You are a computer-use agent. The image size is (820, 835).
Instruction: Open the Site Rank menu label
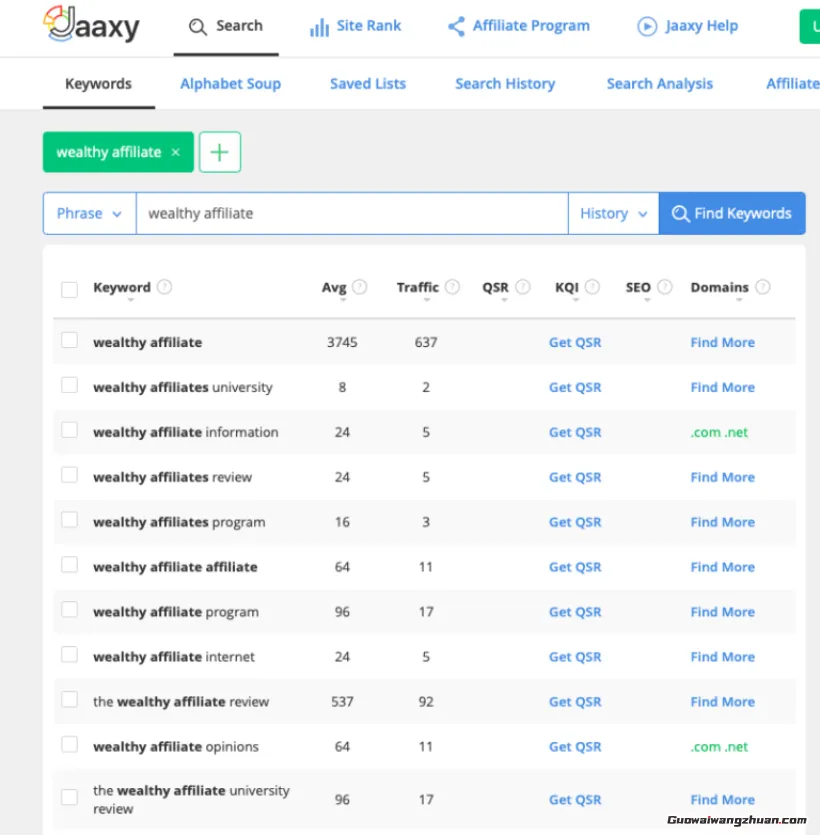tap(369, 26)
